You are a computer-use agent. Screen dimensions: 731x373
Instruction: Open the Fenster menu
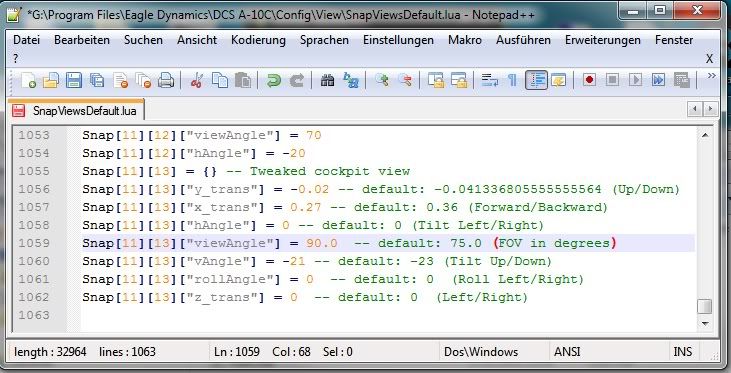click(x=674, y=40)
